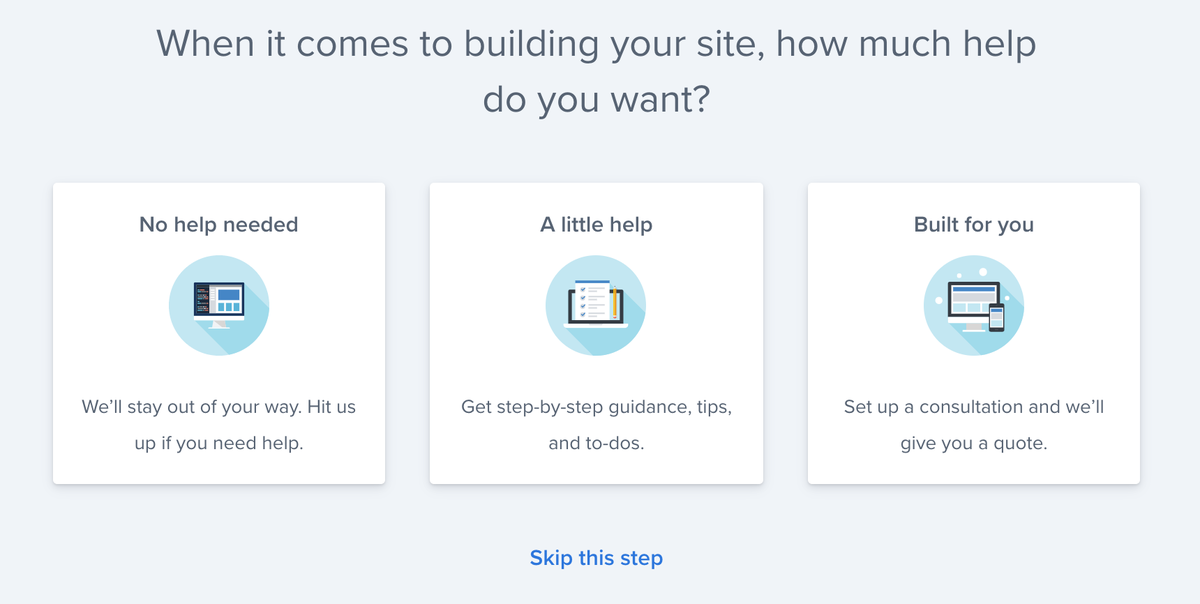Skip this step via the blue link
This screenshot has height=604, width=1200.
[596, 557]
